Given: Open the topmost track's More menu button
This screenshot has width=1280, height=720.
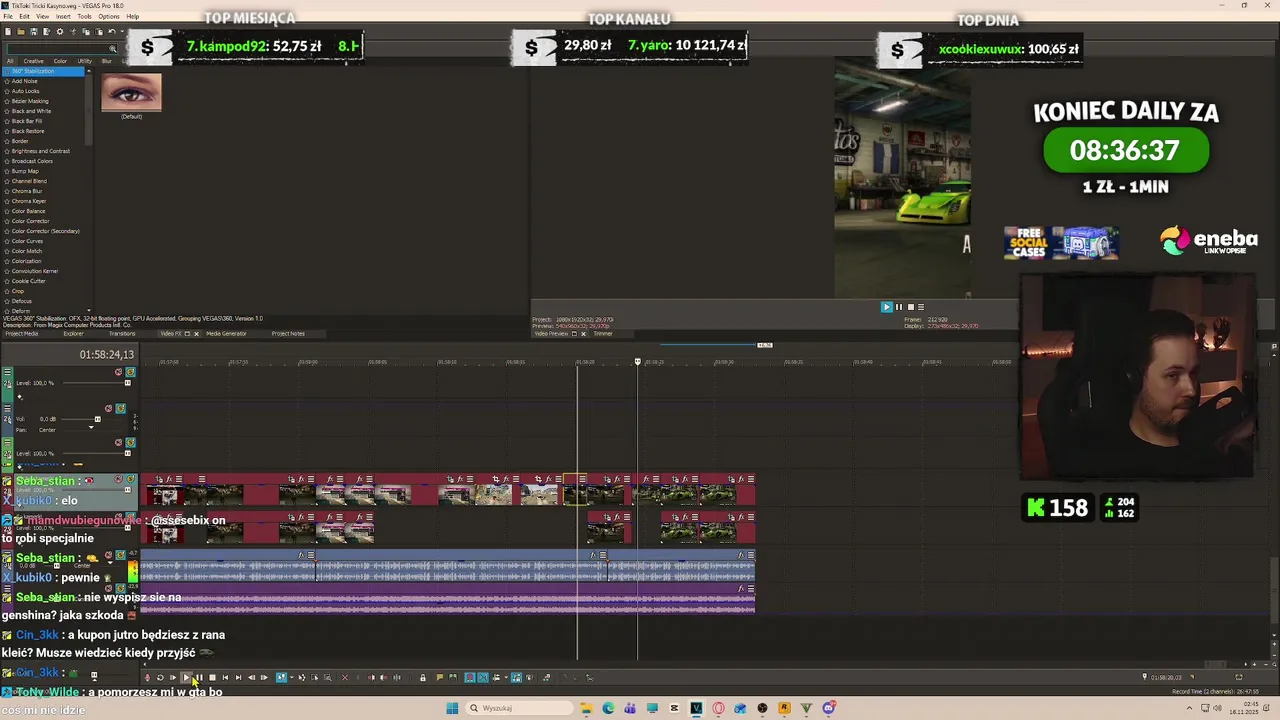Looking at the screenshot, I should click(x=8, y=372).
